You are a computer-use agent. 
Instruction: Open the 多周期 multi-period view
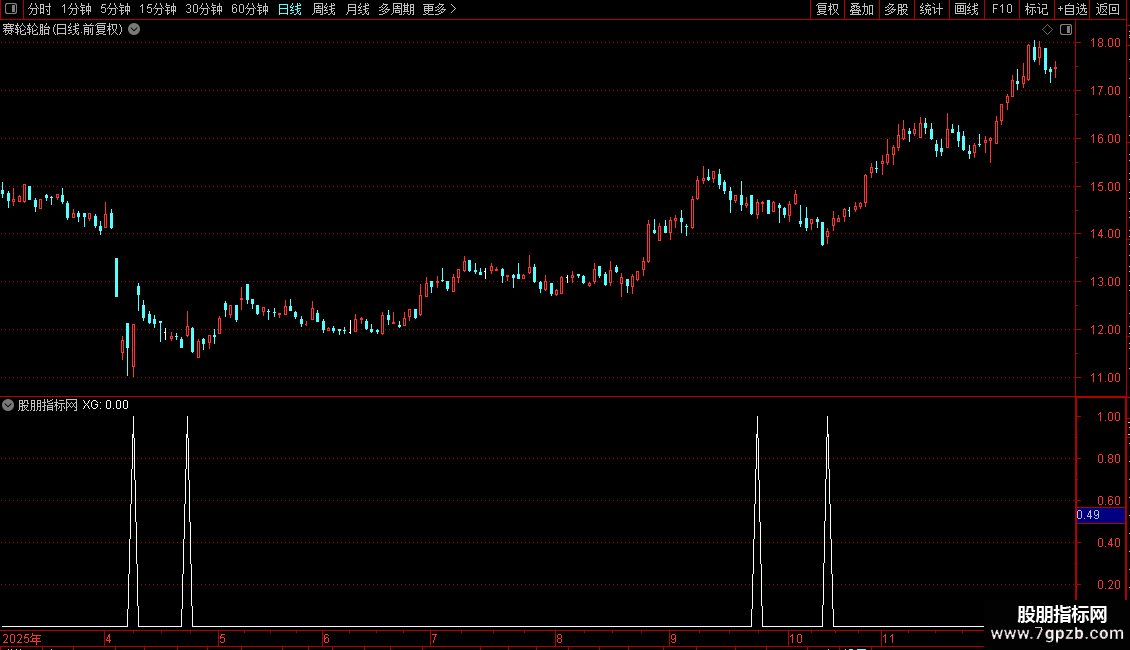(x=396, y=9)
